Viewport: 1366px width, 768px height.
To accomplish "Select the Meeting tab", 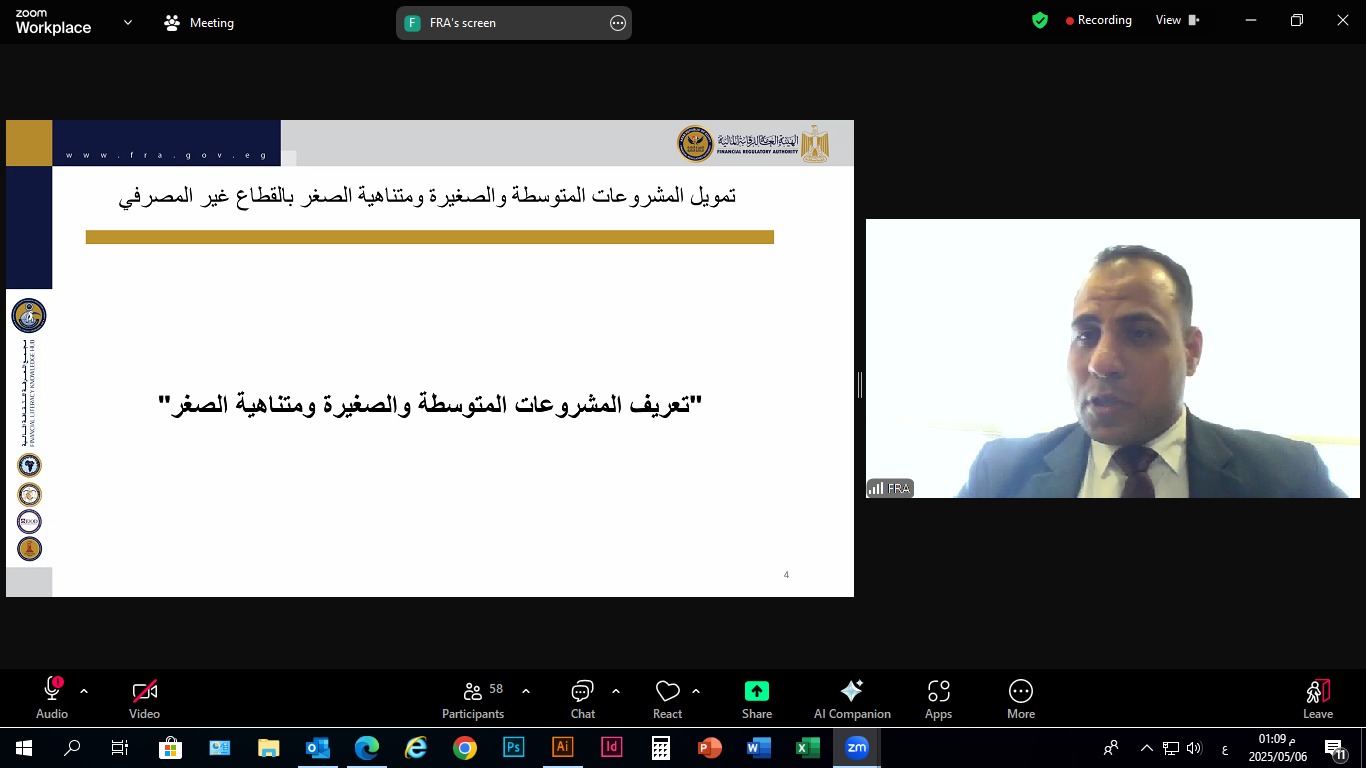I will (199, 22).
